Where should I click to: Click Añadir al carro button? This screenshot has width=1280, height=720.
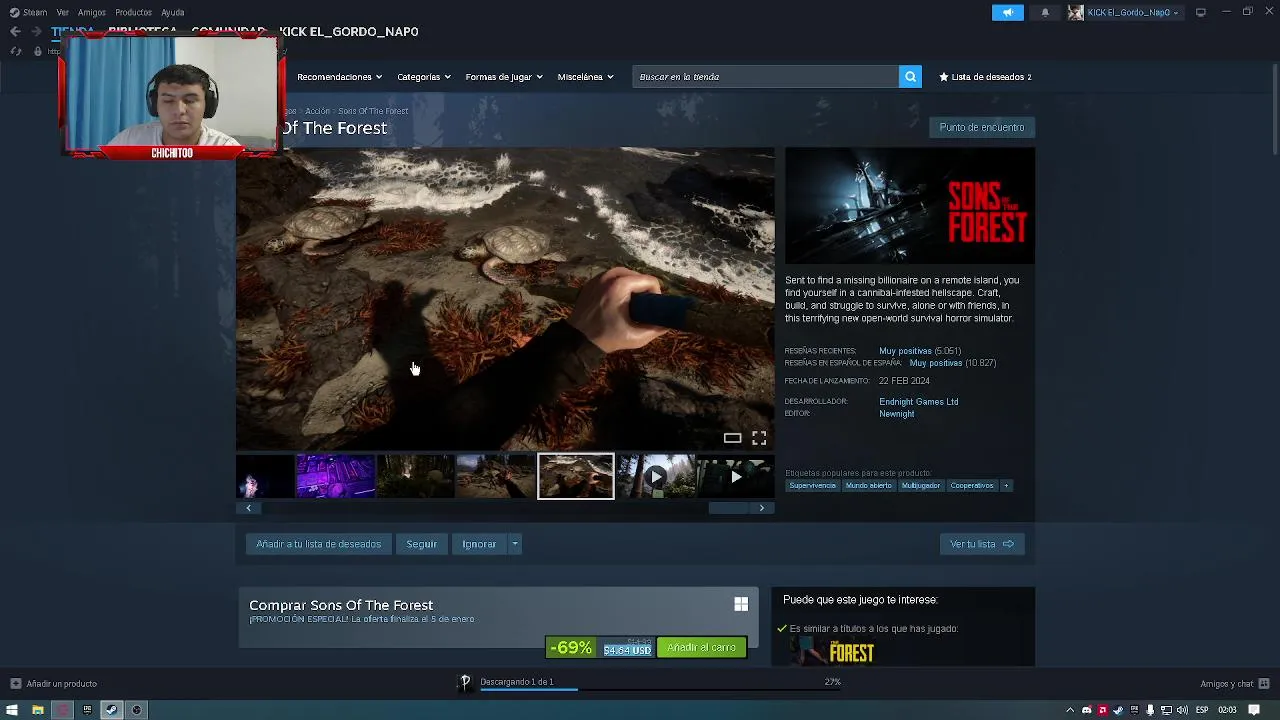[701, 648]
